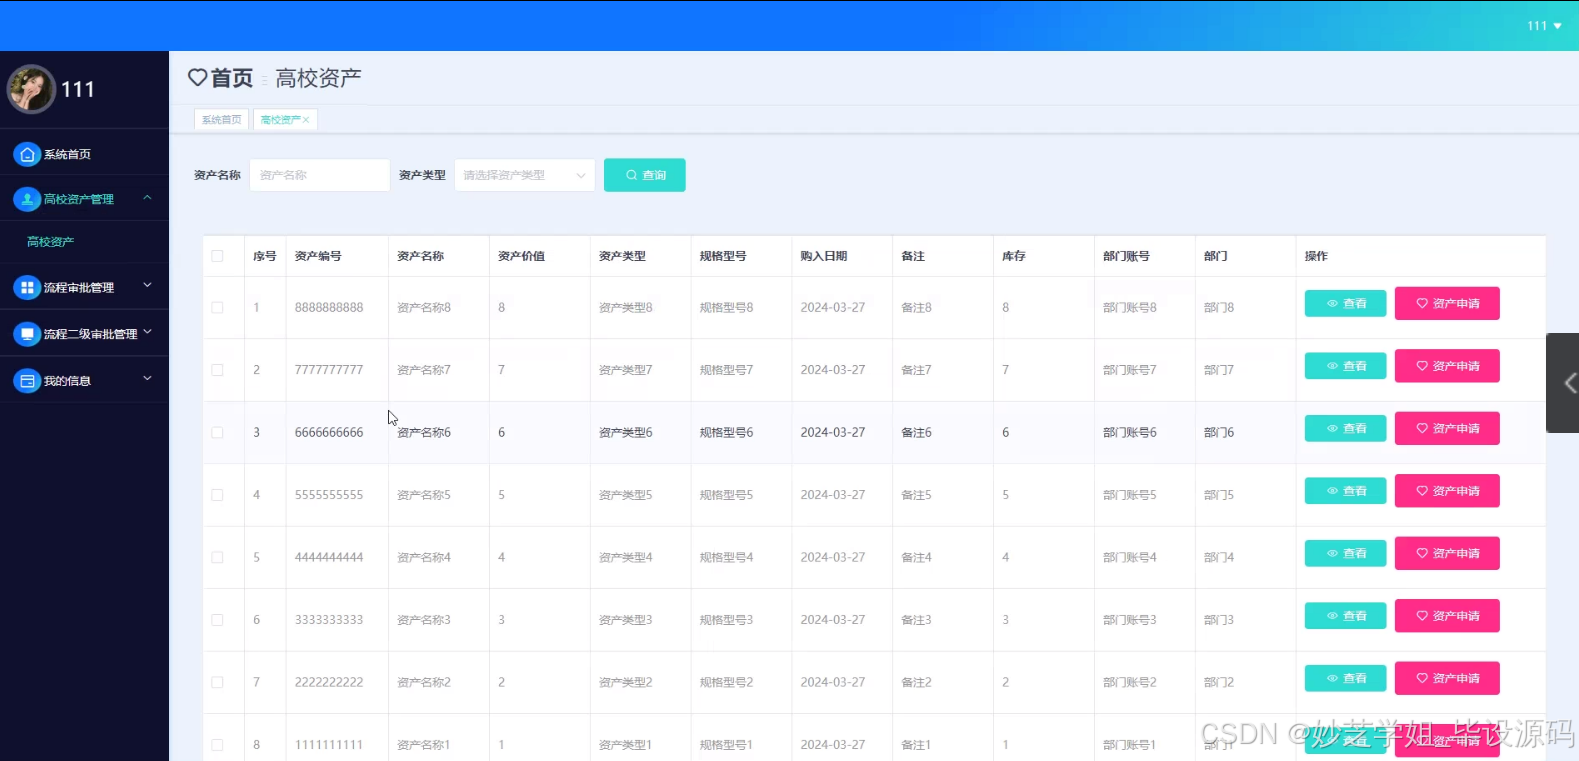Viewport: 1579px width, 761px height.
Task: Check the row with 资产编号 8888888888
Action: point(217,308)
